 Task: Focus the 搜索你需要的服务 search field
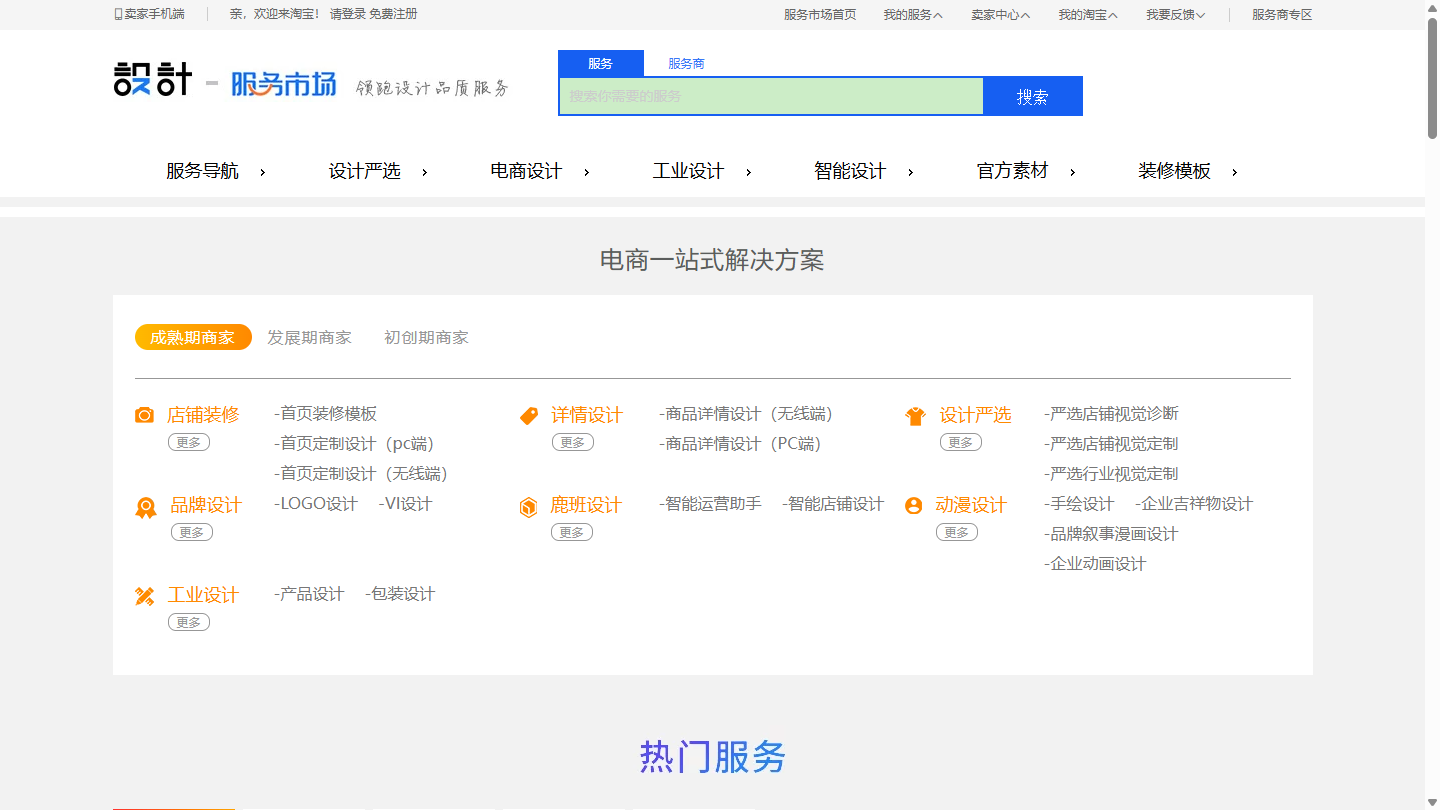click(771, 96)
